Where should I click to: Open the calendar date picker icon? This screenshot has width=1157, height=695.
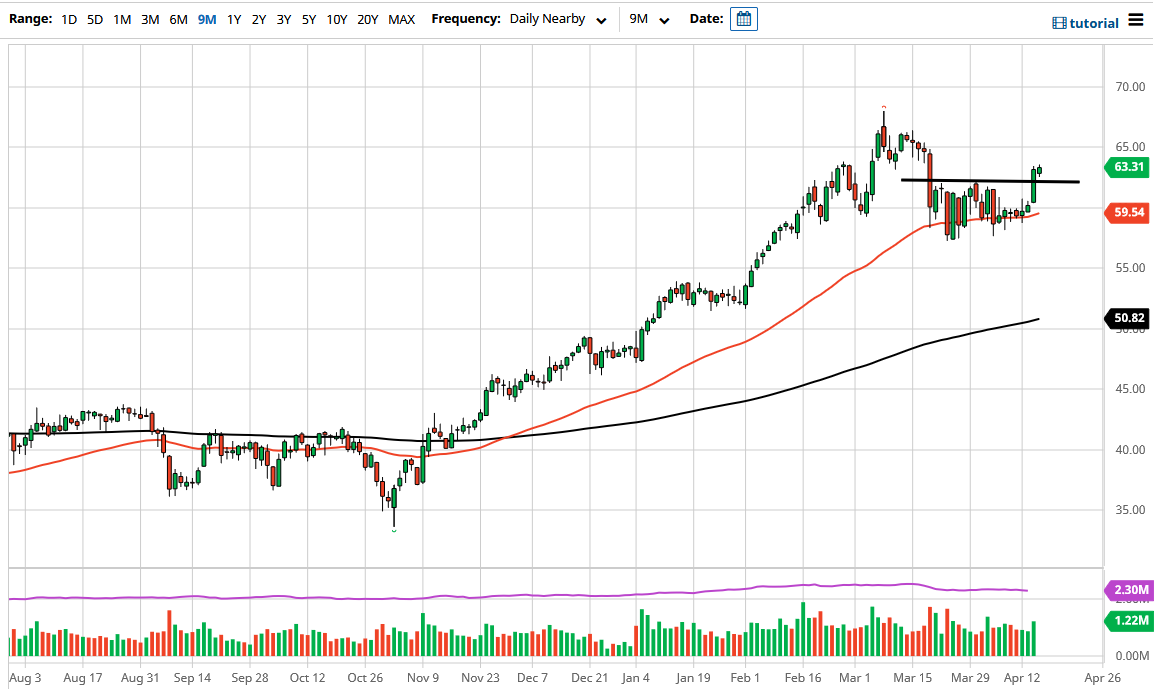[x=742, y=18]
